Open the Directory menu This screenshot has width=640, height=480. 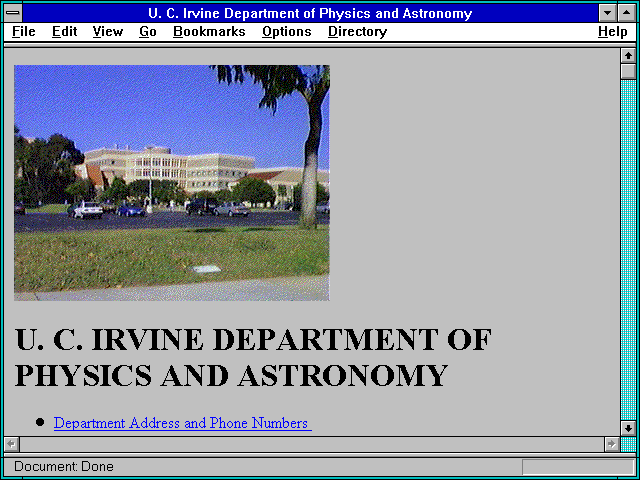[357, 32]
